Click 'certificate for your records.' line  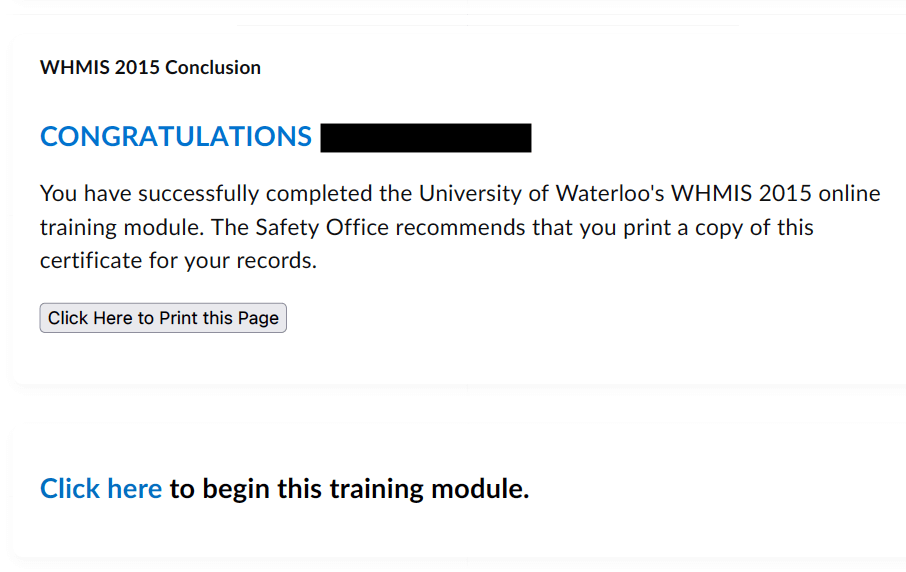point(178,261)
